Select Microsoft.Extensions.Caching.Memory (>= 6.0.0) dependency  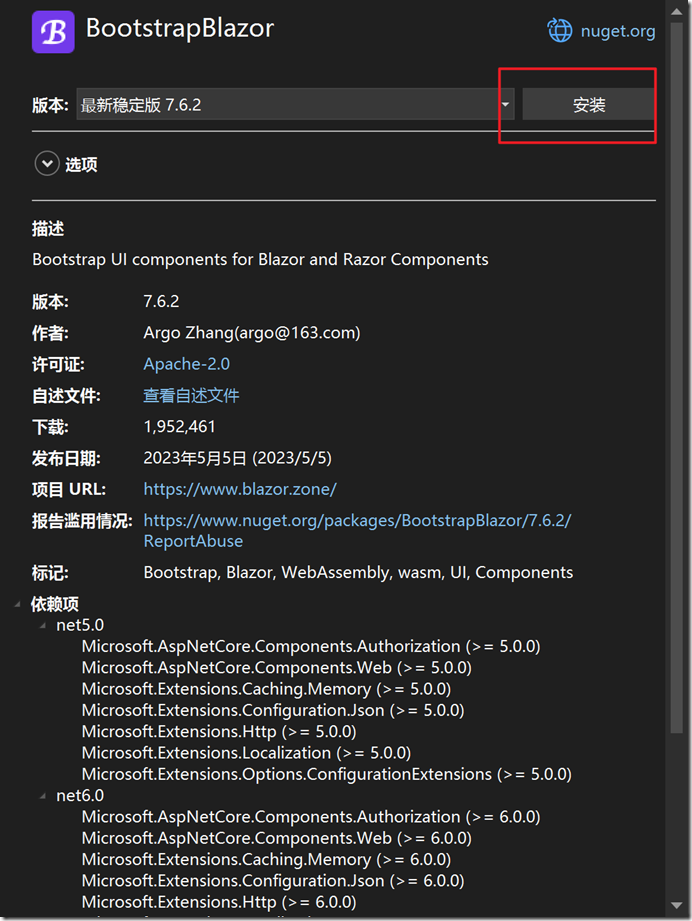pos(266,859)
